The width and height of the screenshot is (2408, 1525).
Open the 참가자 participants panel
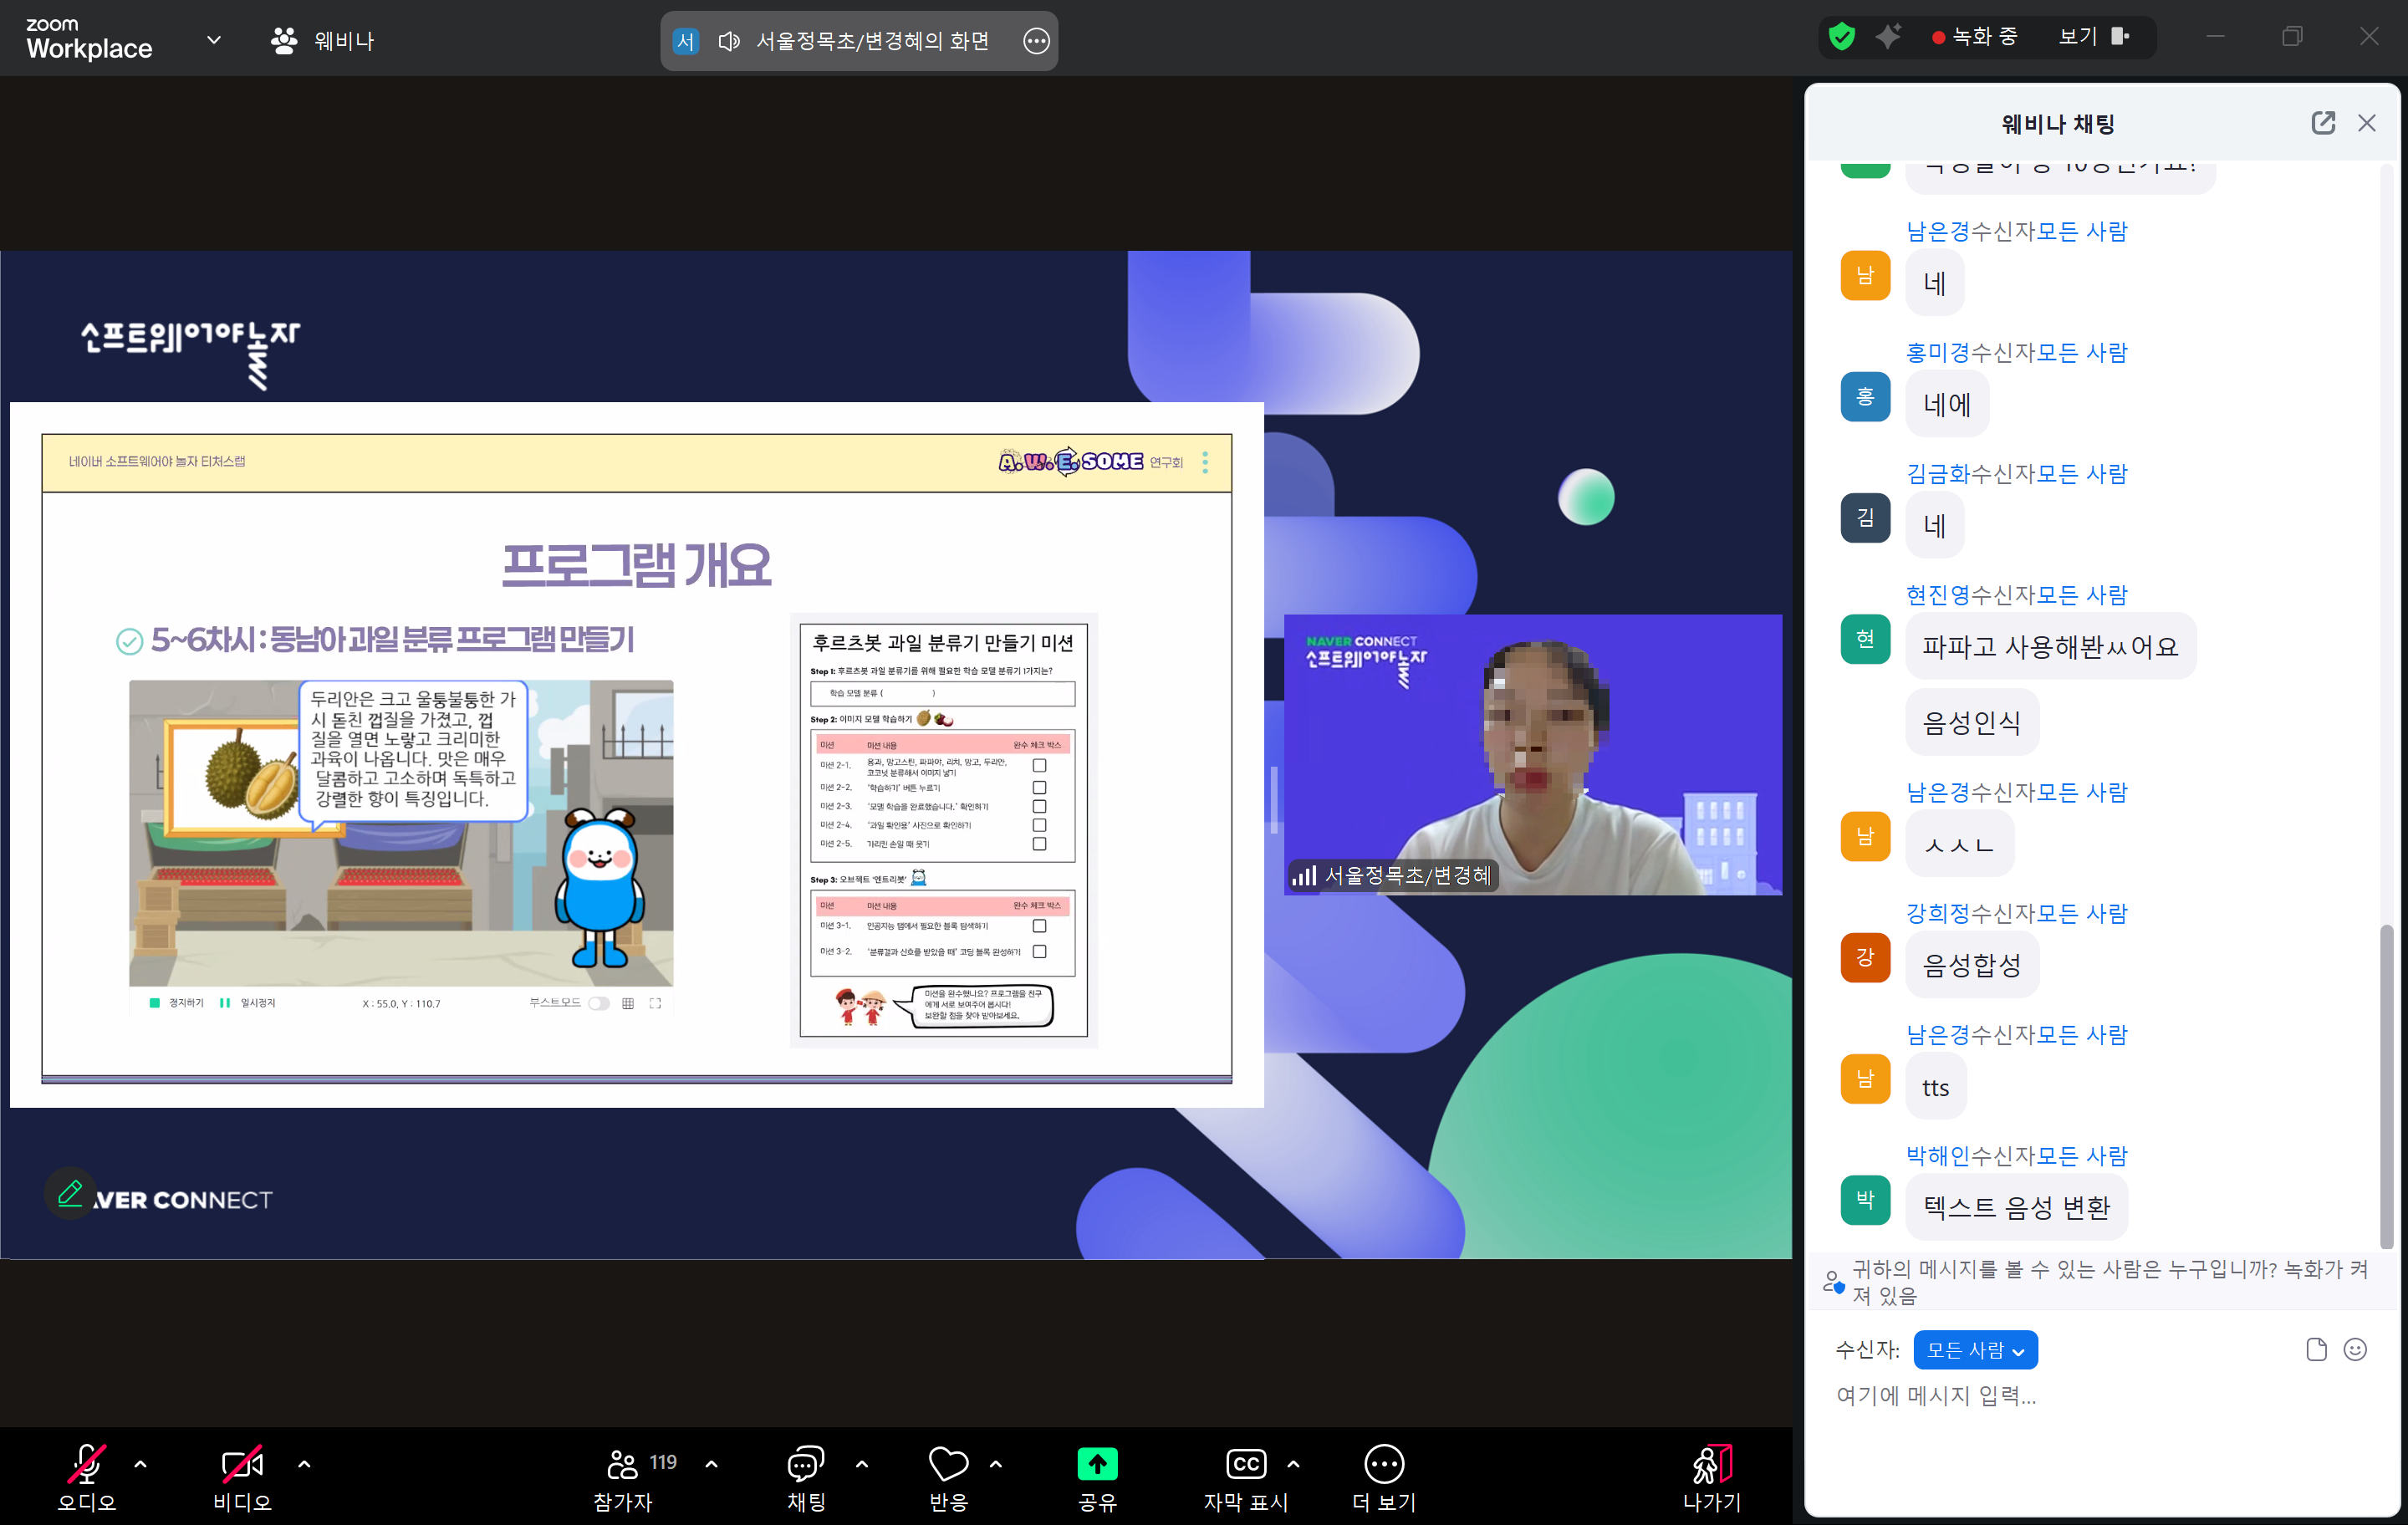tap(622, 1465)
